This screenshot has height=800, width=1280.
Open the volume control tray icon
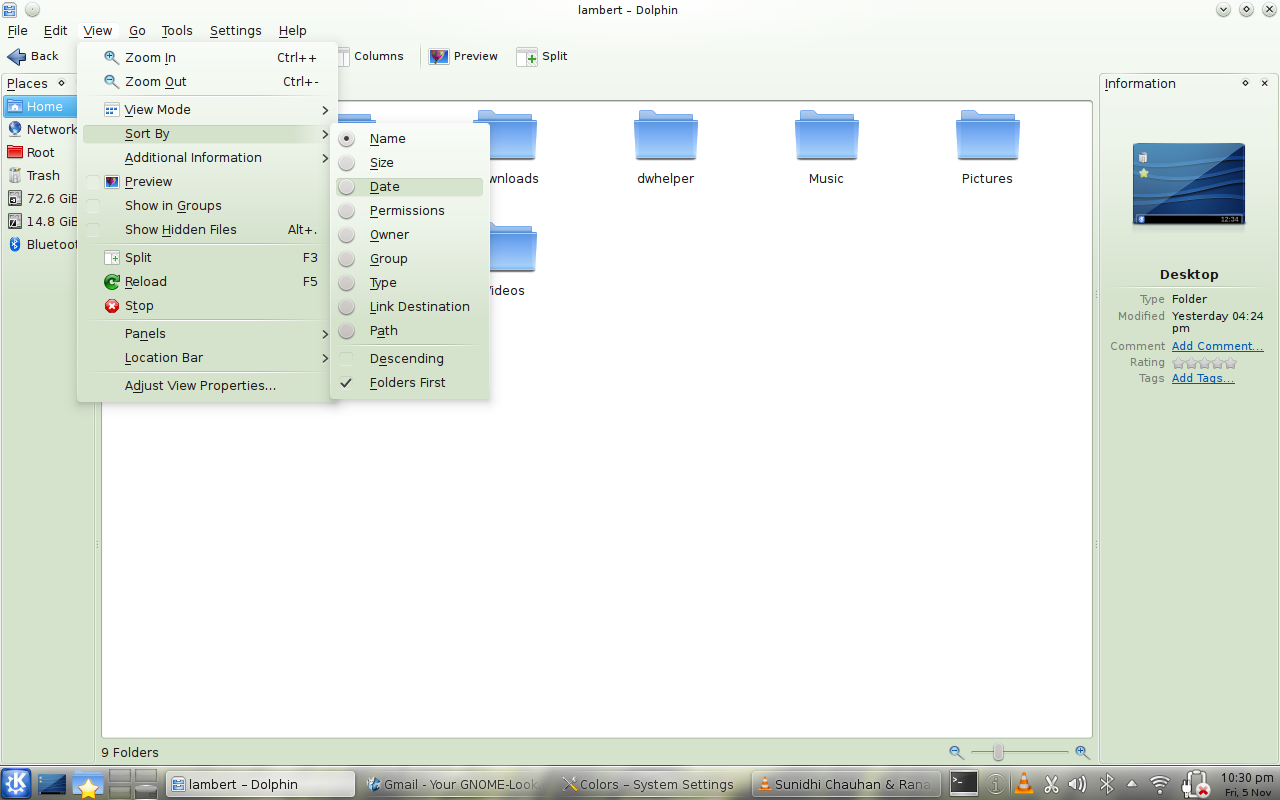point(1078,784)
